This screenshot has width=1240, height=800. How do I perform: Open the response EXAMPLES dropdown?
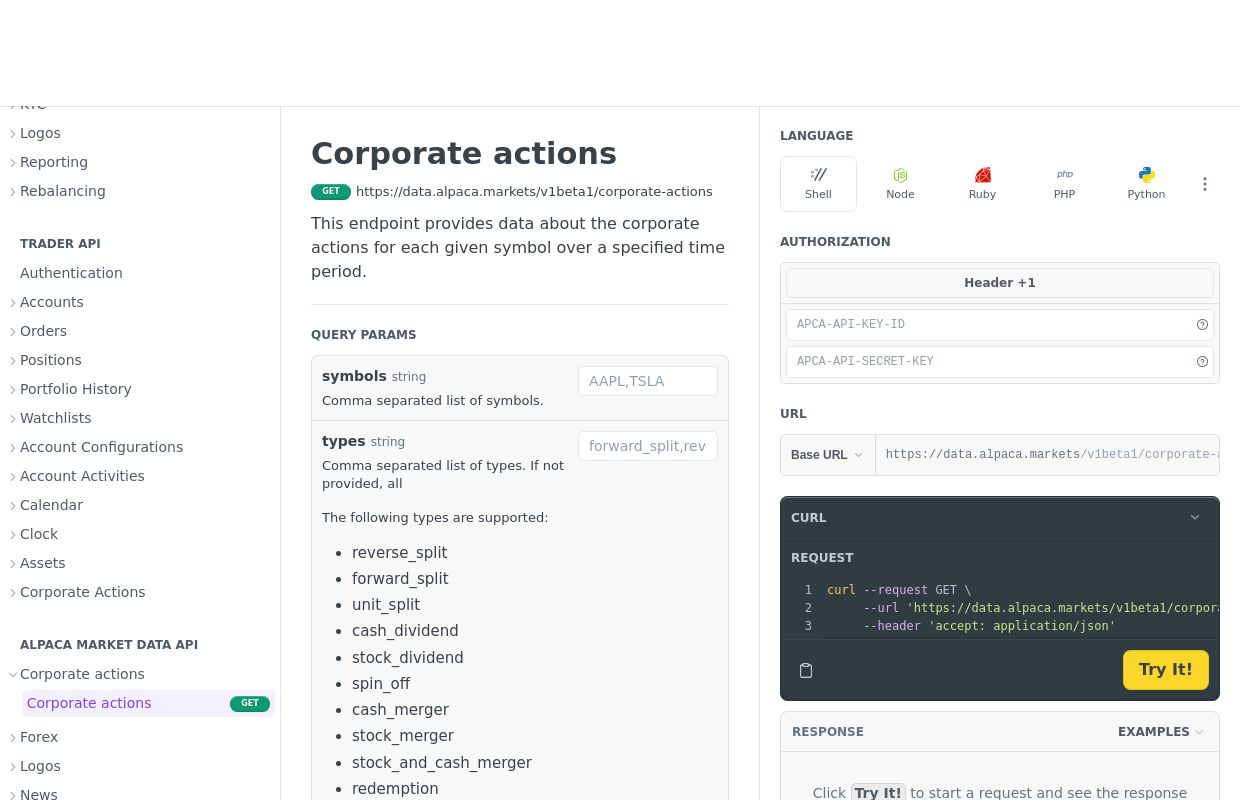pos(1160,732)
